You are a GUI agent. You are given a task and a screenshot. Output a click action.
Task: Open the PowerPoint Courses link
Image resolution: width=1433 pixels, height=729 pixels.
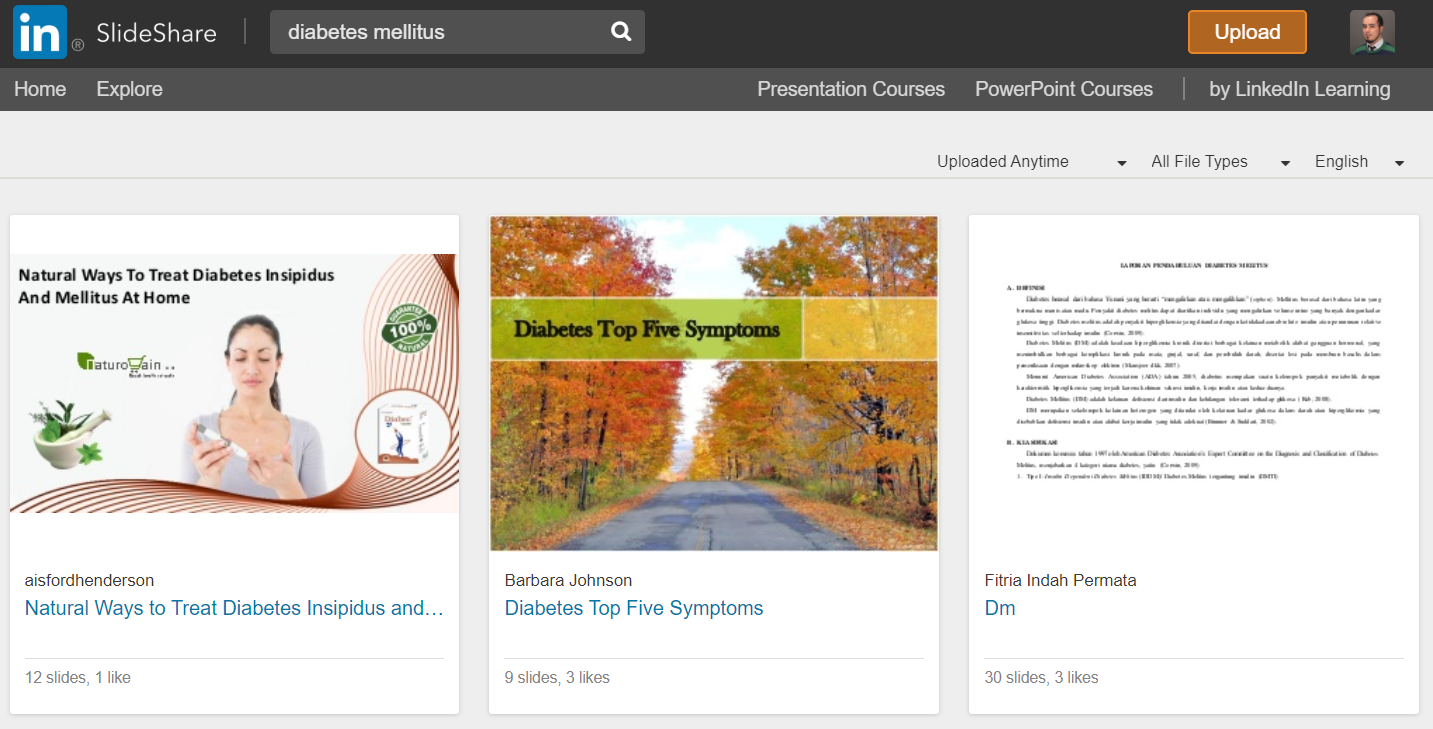(1063, 89)
